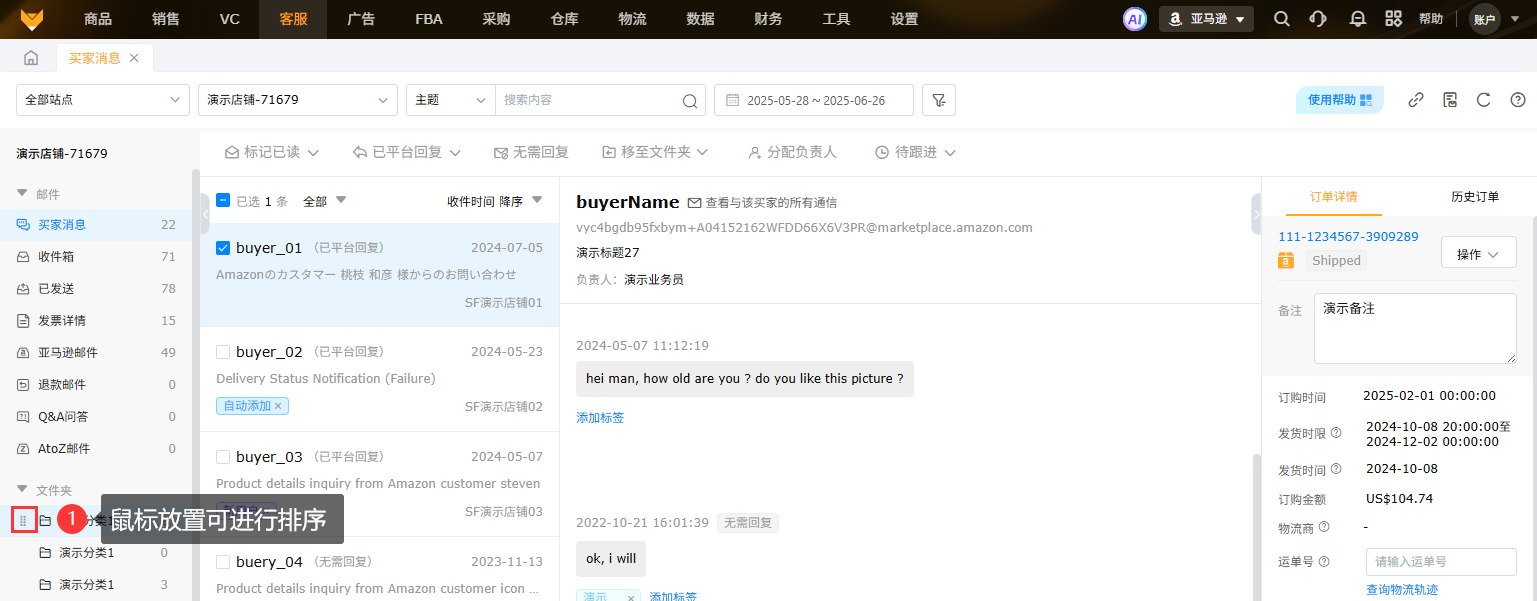Open the 操作 dropdown button
The image size is (1537, 601).
pos(1478,254)
